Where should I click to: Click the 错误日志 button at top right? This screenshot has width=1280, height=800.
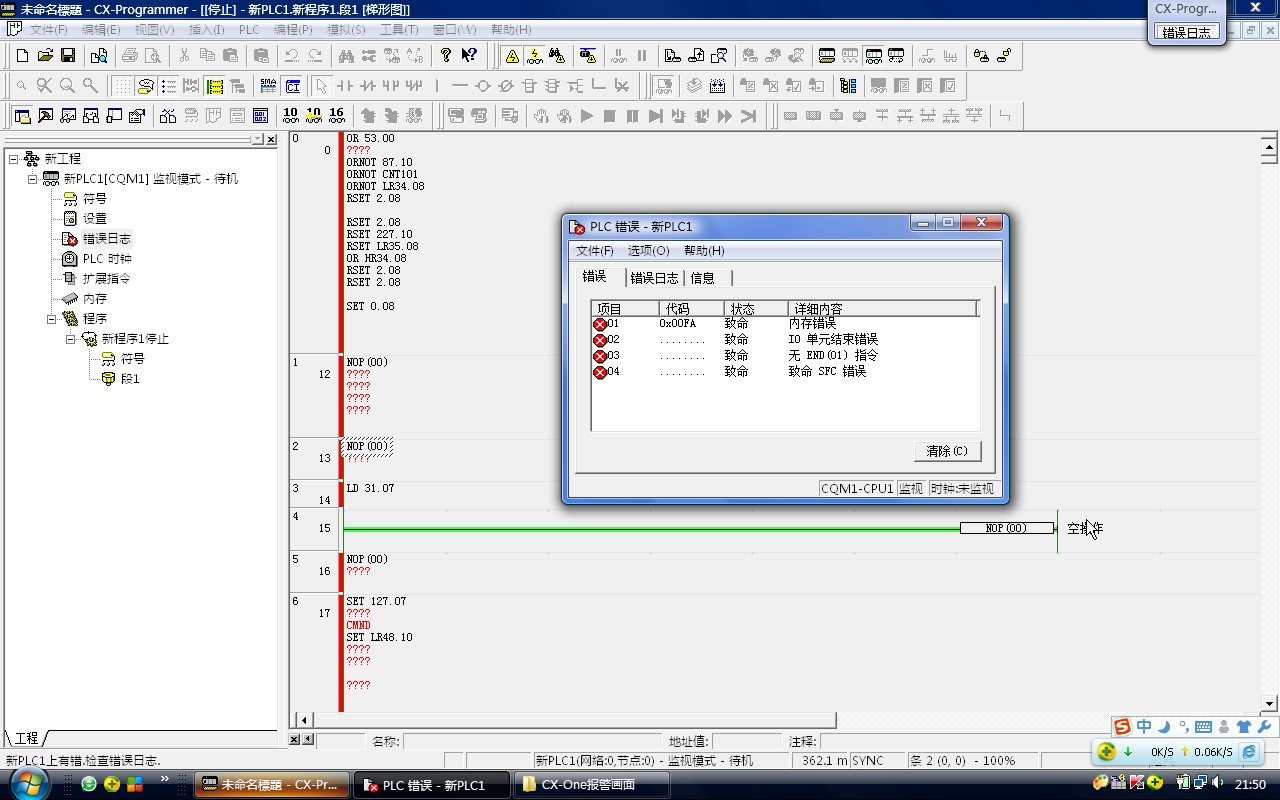(1186, 32)
